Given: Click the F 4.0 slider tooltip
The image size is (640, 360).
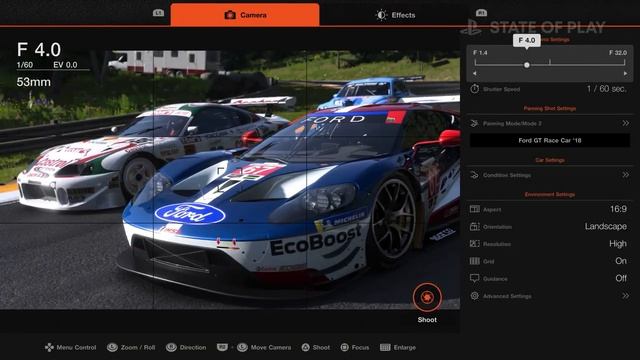Looking at the screenshot, I should [x=527, y=40].
